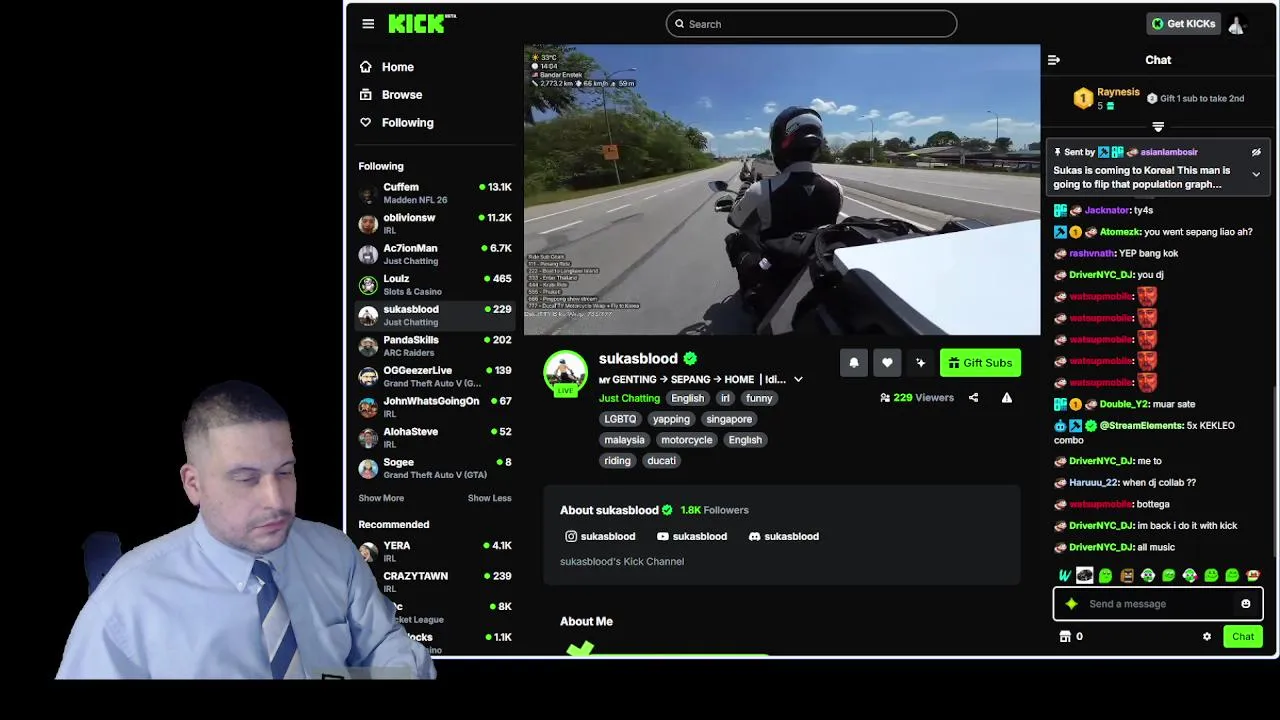
Task: Insert the brown angry face emote
Action: pyautogui.click(x=1127, y=576)
